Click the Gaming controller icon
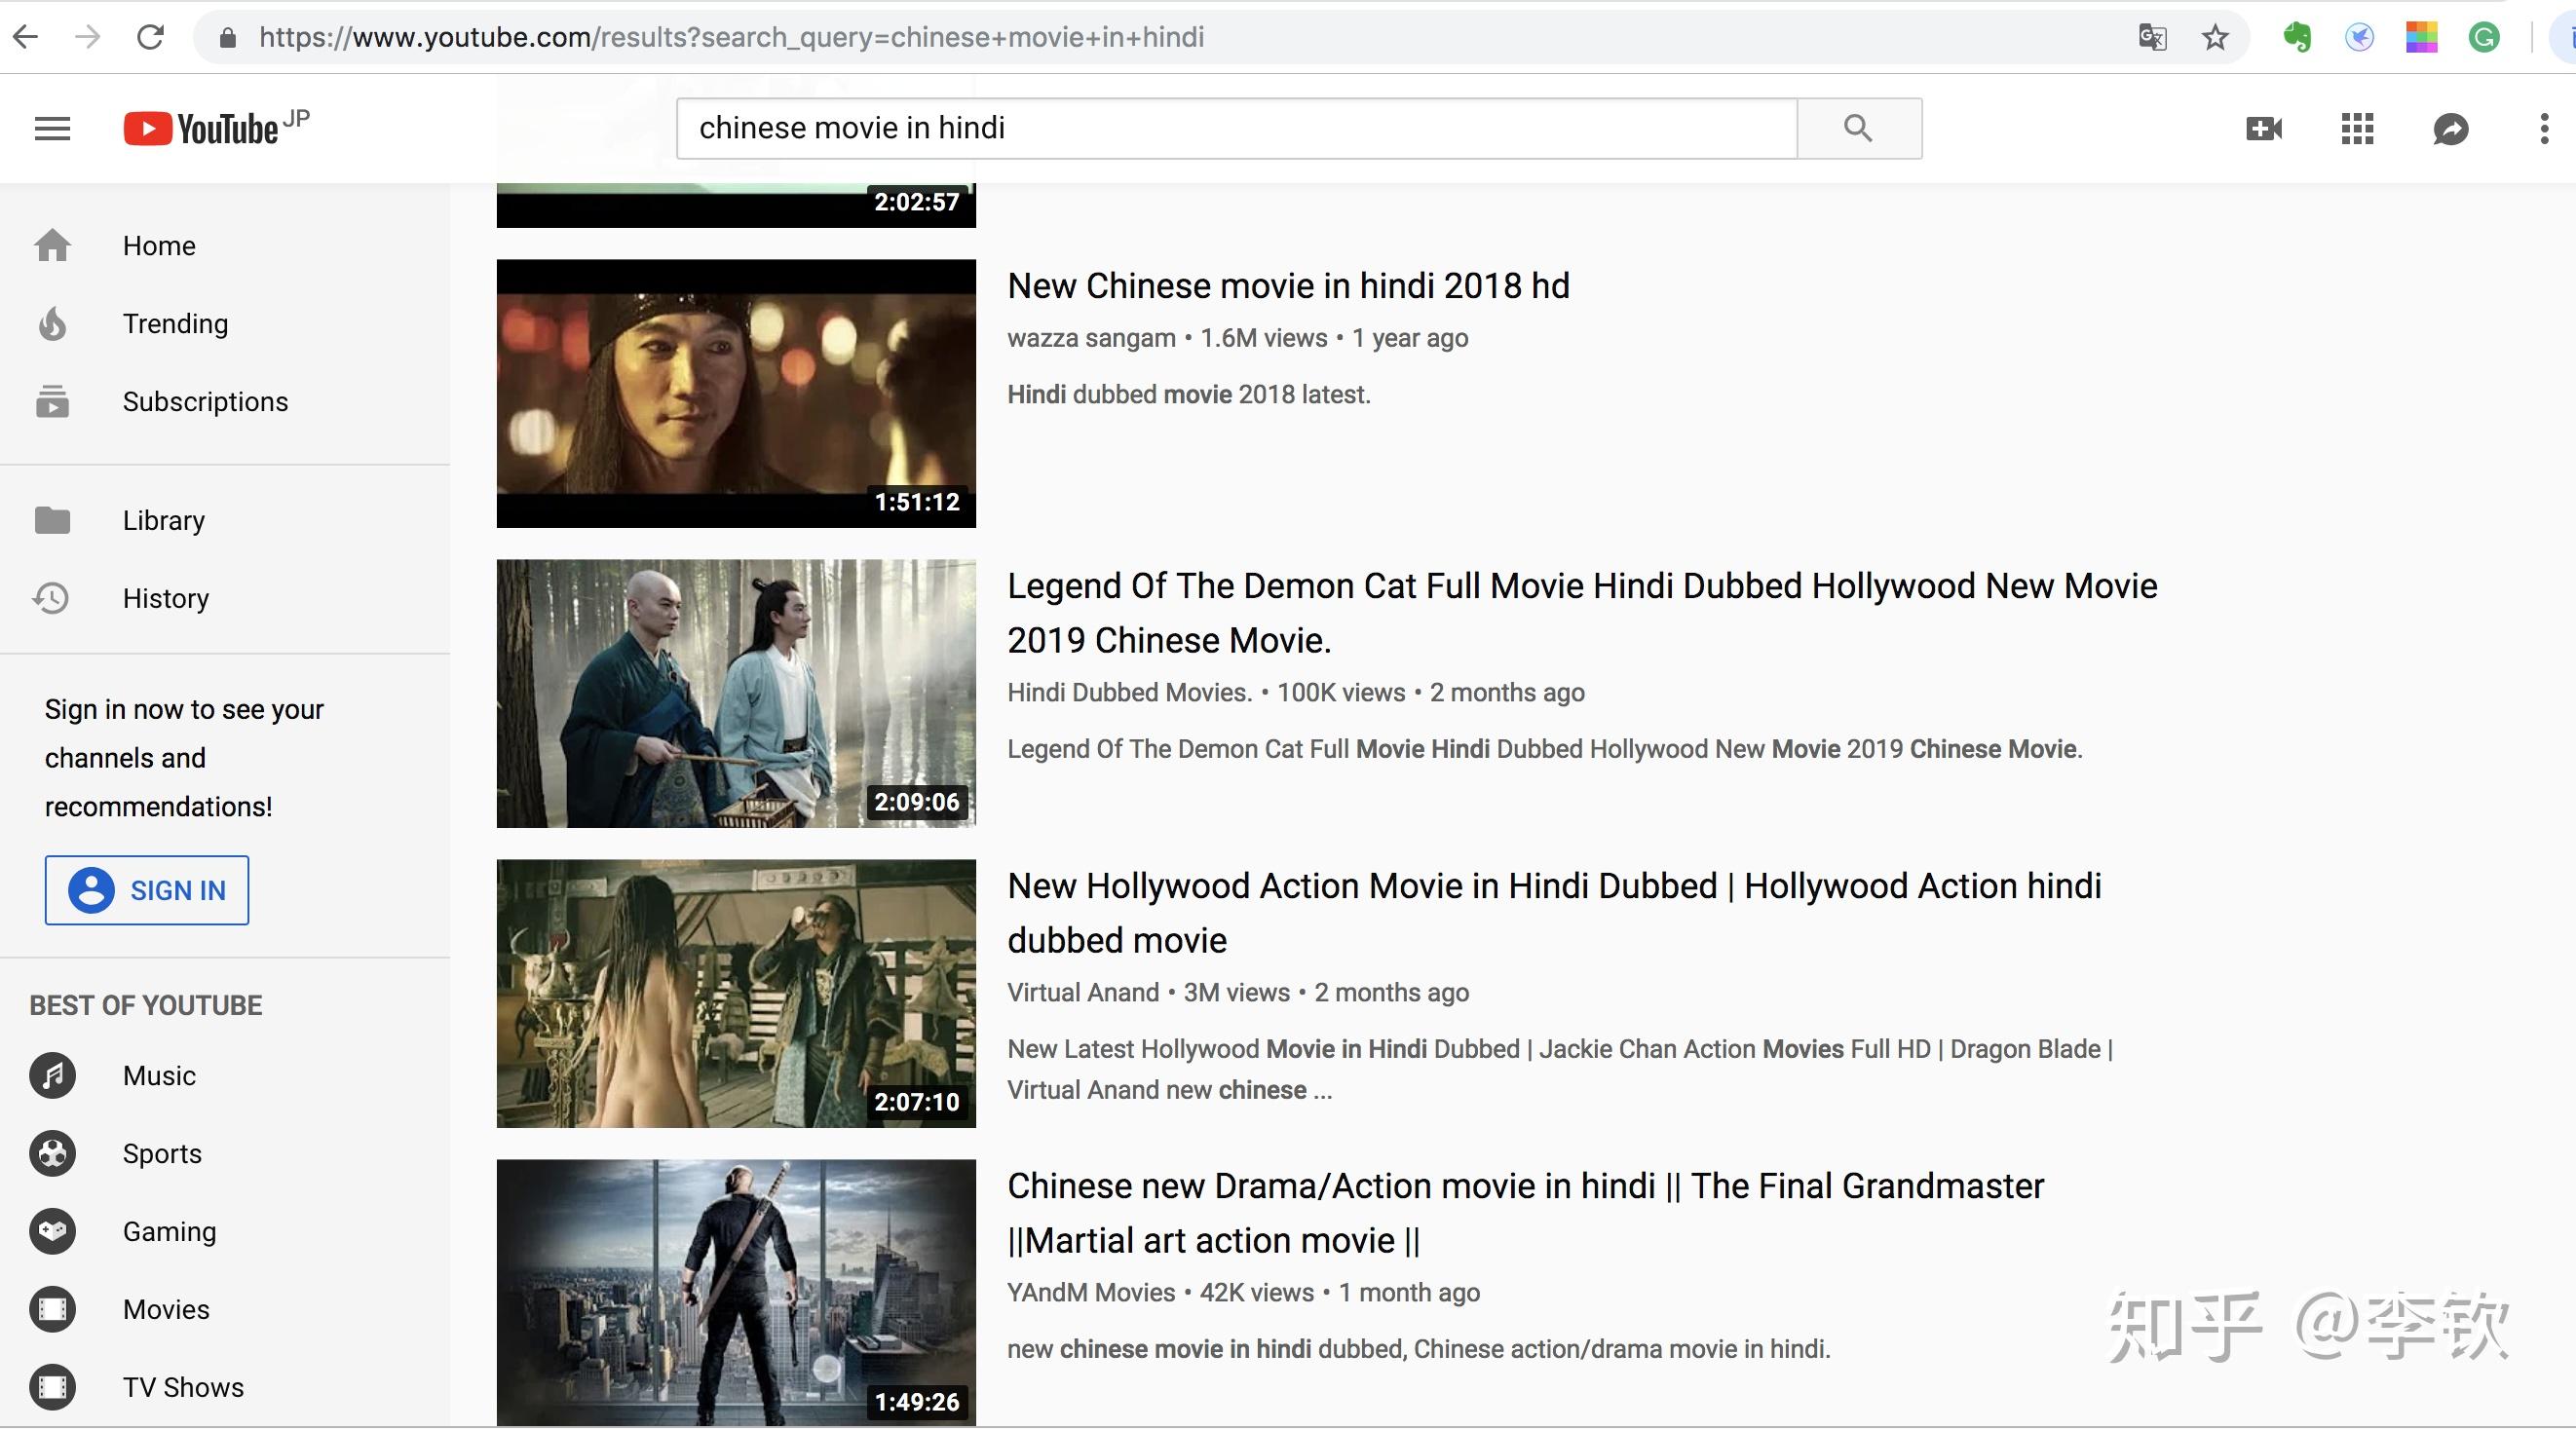2576x1430 pixels. click(x=52, y=1231)
